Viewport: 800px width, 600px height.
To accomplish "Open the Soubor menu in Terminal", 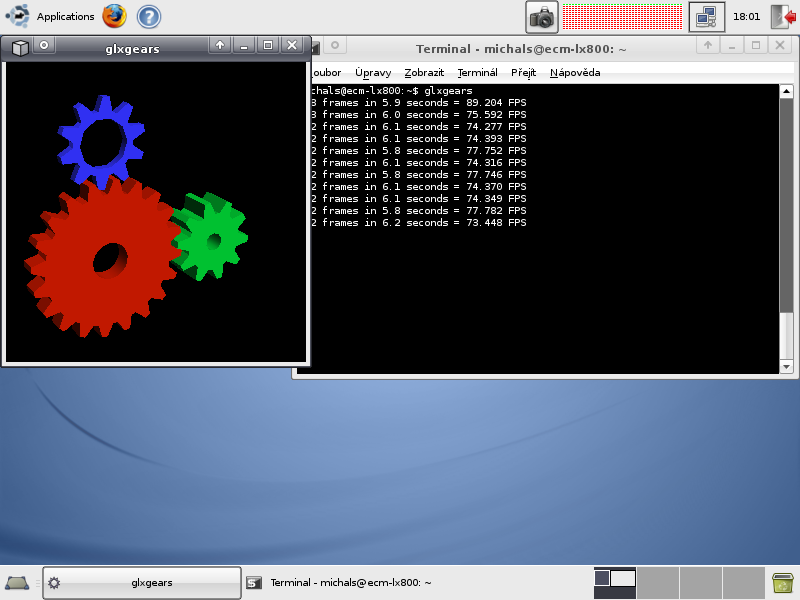I will pos(326,72).
